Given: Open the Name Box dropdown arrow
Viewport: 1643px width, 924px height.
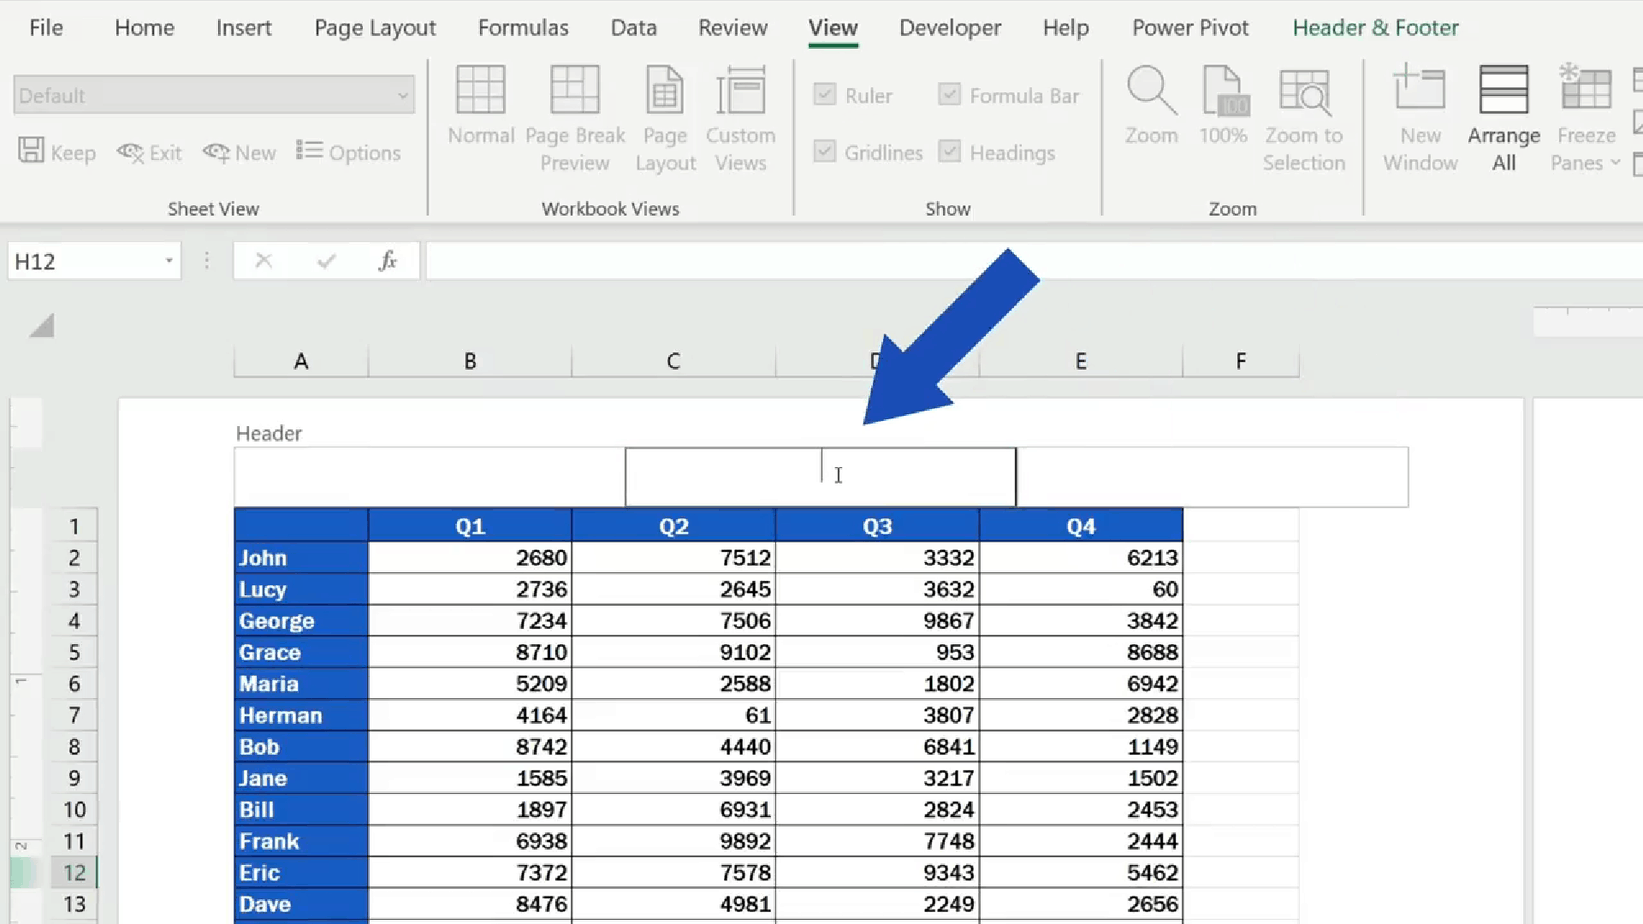Looking at the screenshot, I should (167, 260).
